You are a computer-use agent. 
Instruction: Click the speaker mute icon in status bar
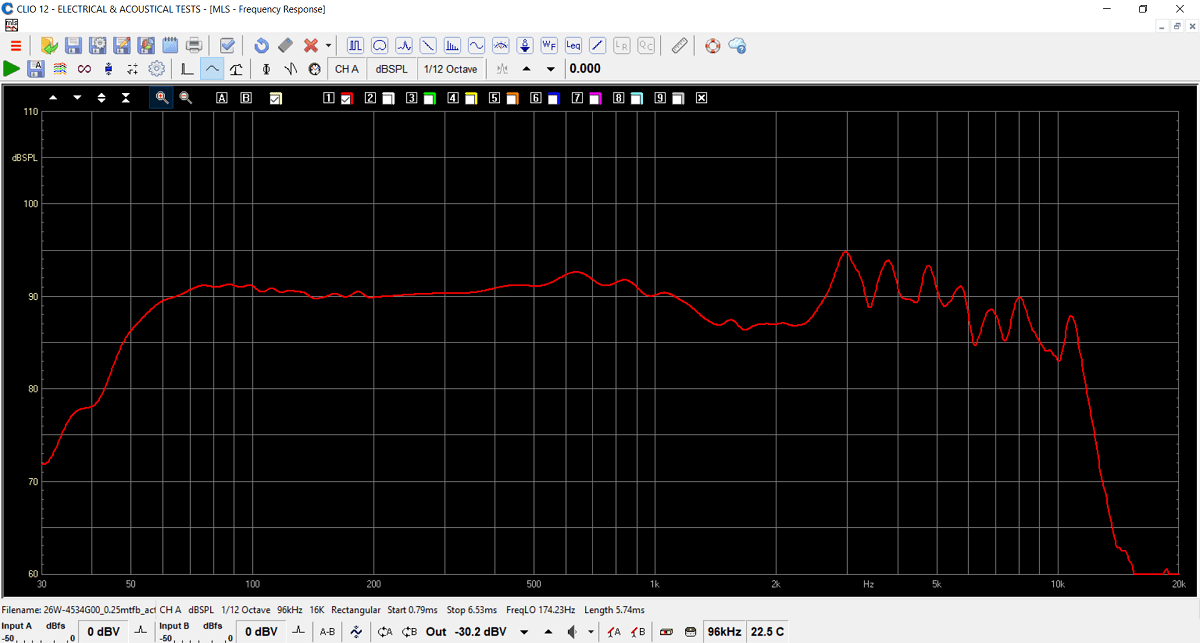pos(573,632)
